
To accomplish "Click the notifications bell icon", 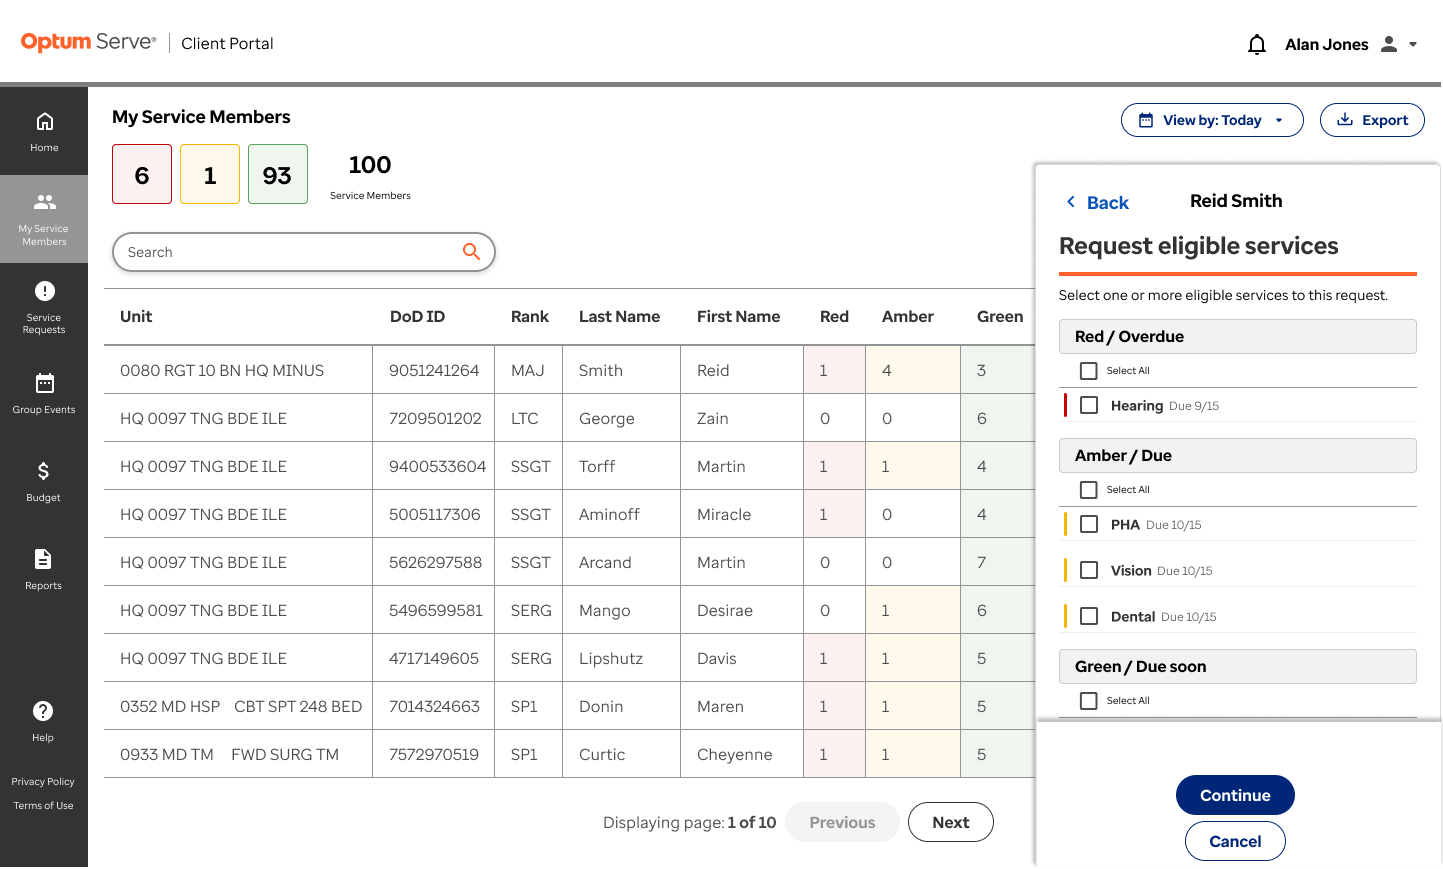I will (1257, 44).
